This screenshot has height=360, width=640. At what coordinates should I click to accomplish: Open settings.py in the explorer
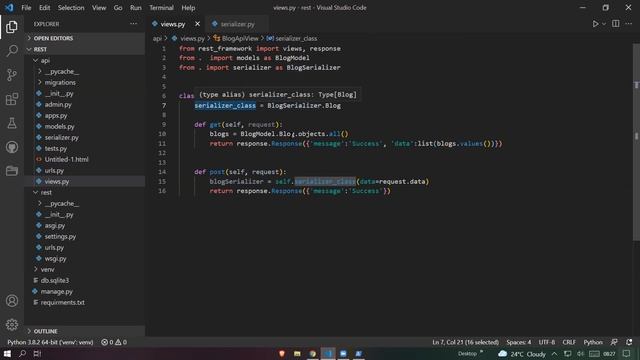coord(85,236)
